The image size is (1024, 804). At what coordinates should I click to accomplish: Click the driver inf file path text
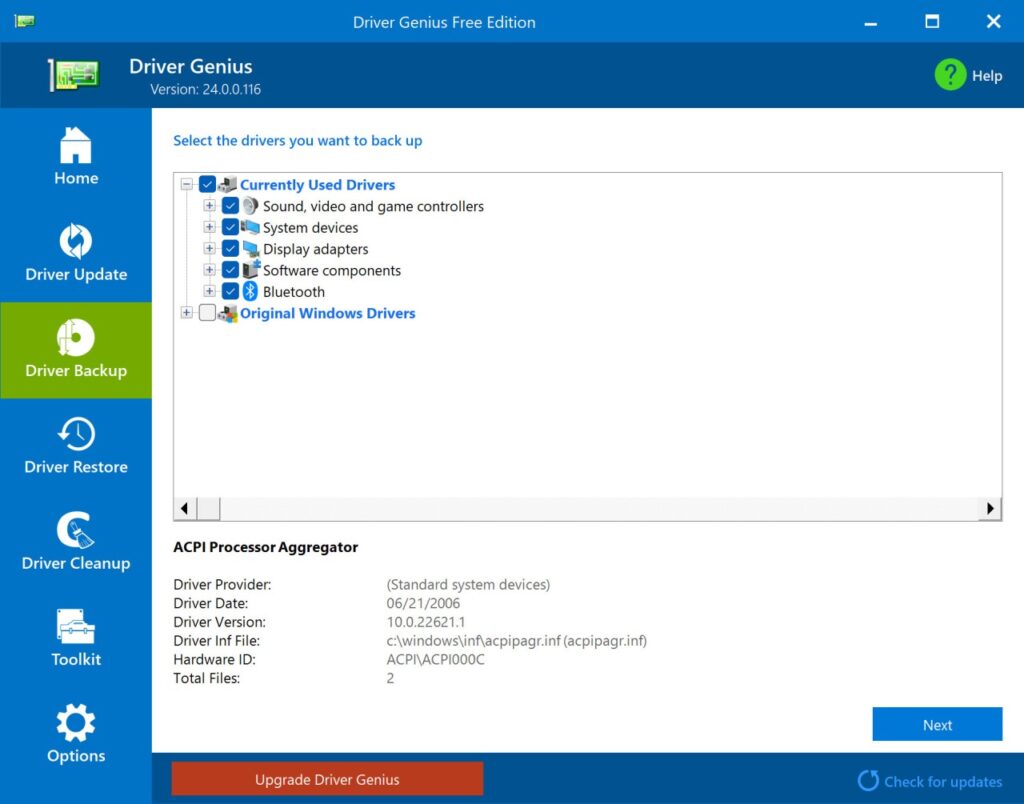click(x=517, y=641)
